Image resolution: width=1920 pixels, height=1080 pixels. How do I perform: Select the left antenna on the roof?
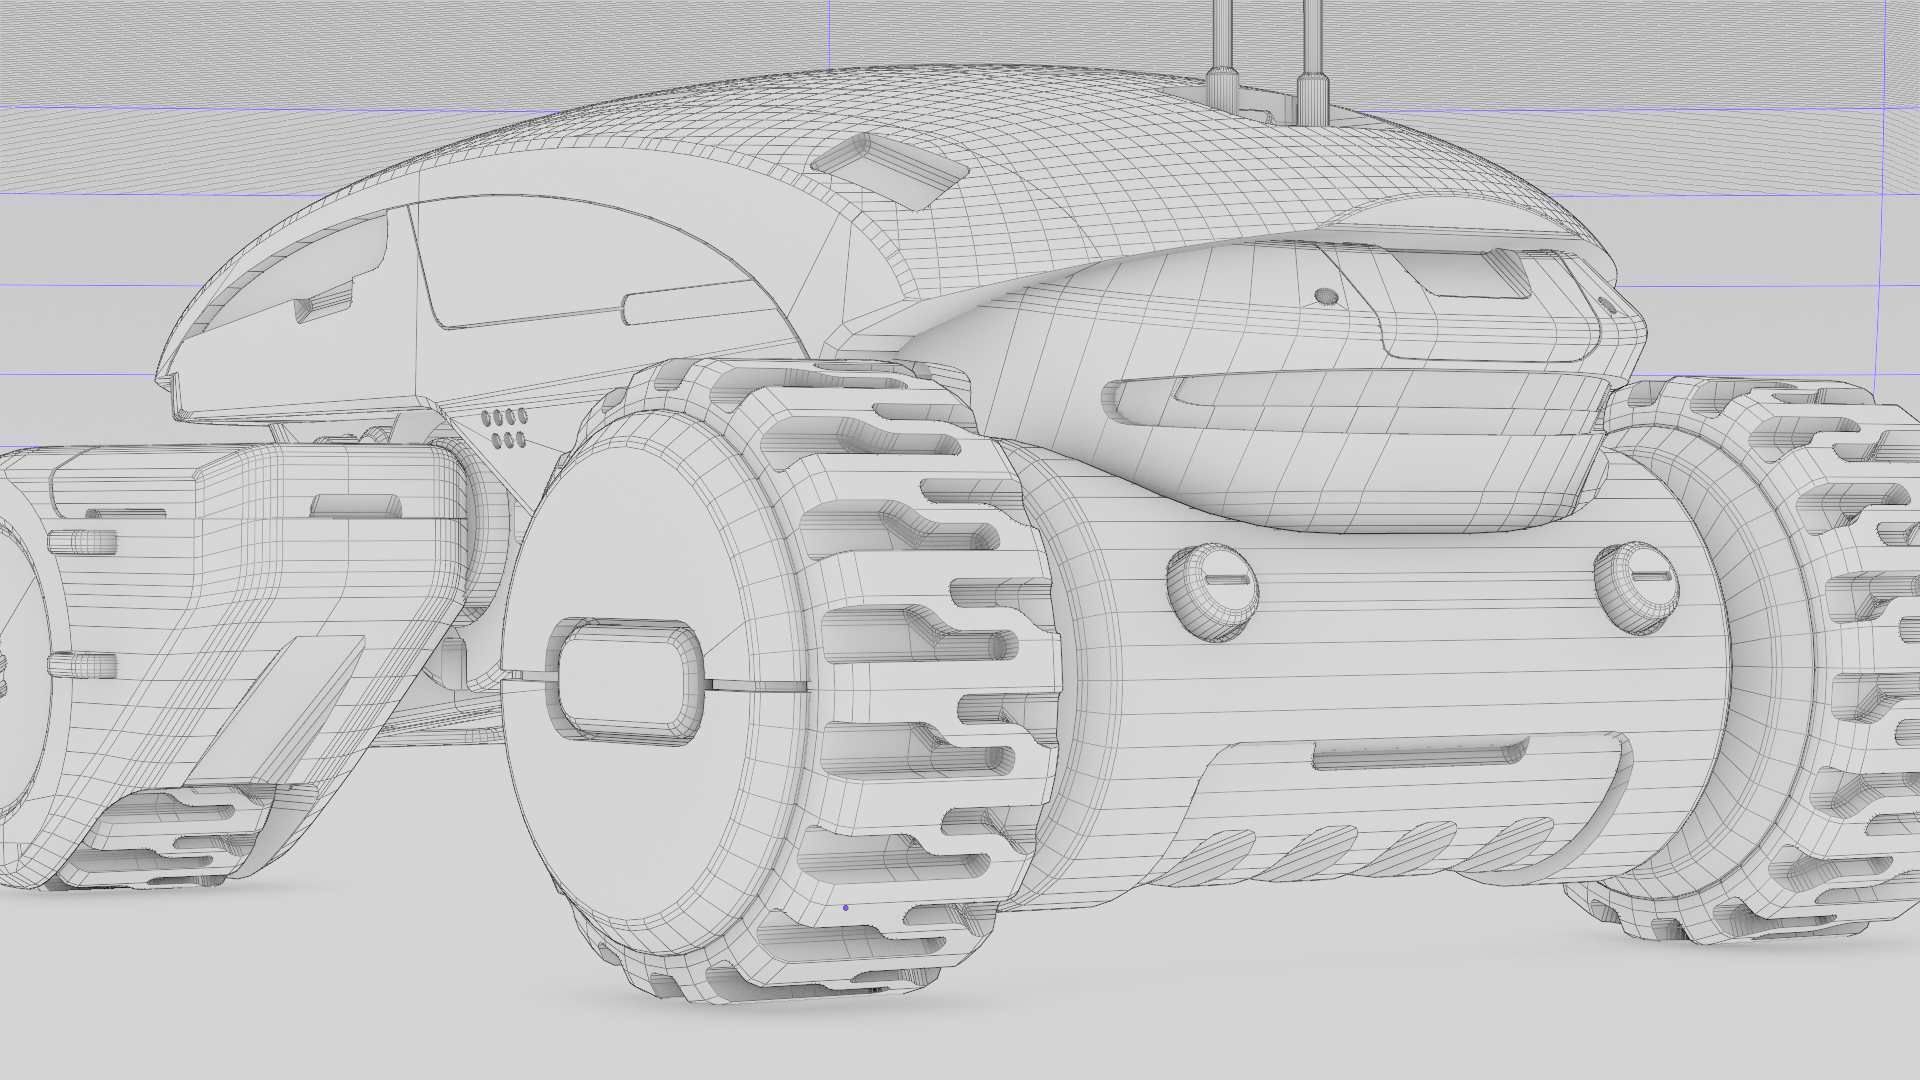[x=1223, y=55]
